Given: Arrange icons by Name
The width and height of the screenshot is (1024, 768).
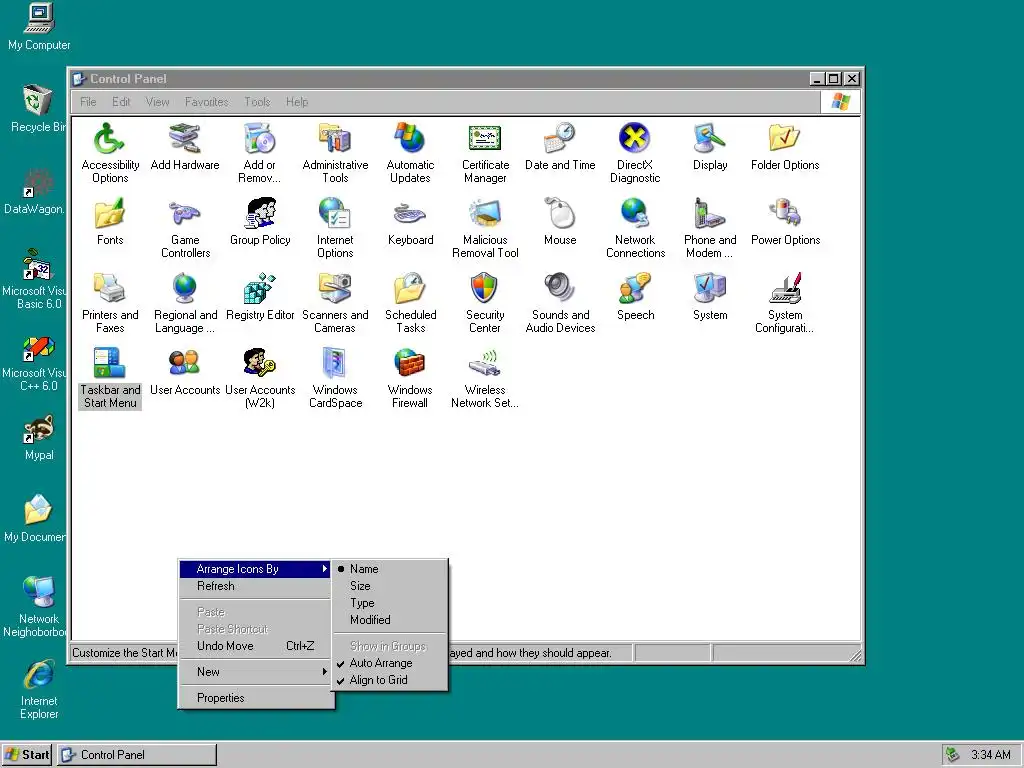Looking at the screenshot, I should click(390, 569).
